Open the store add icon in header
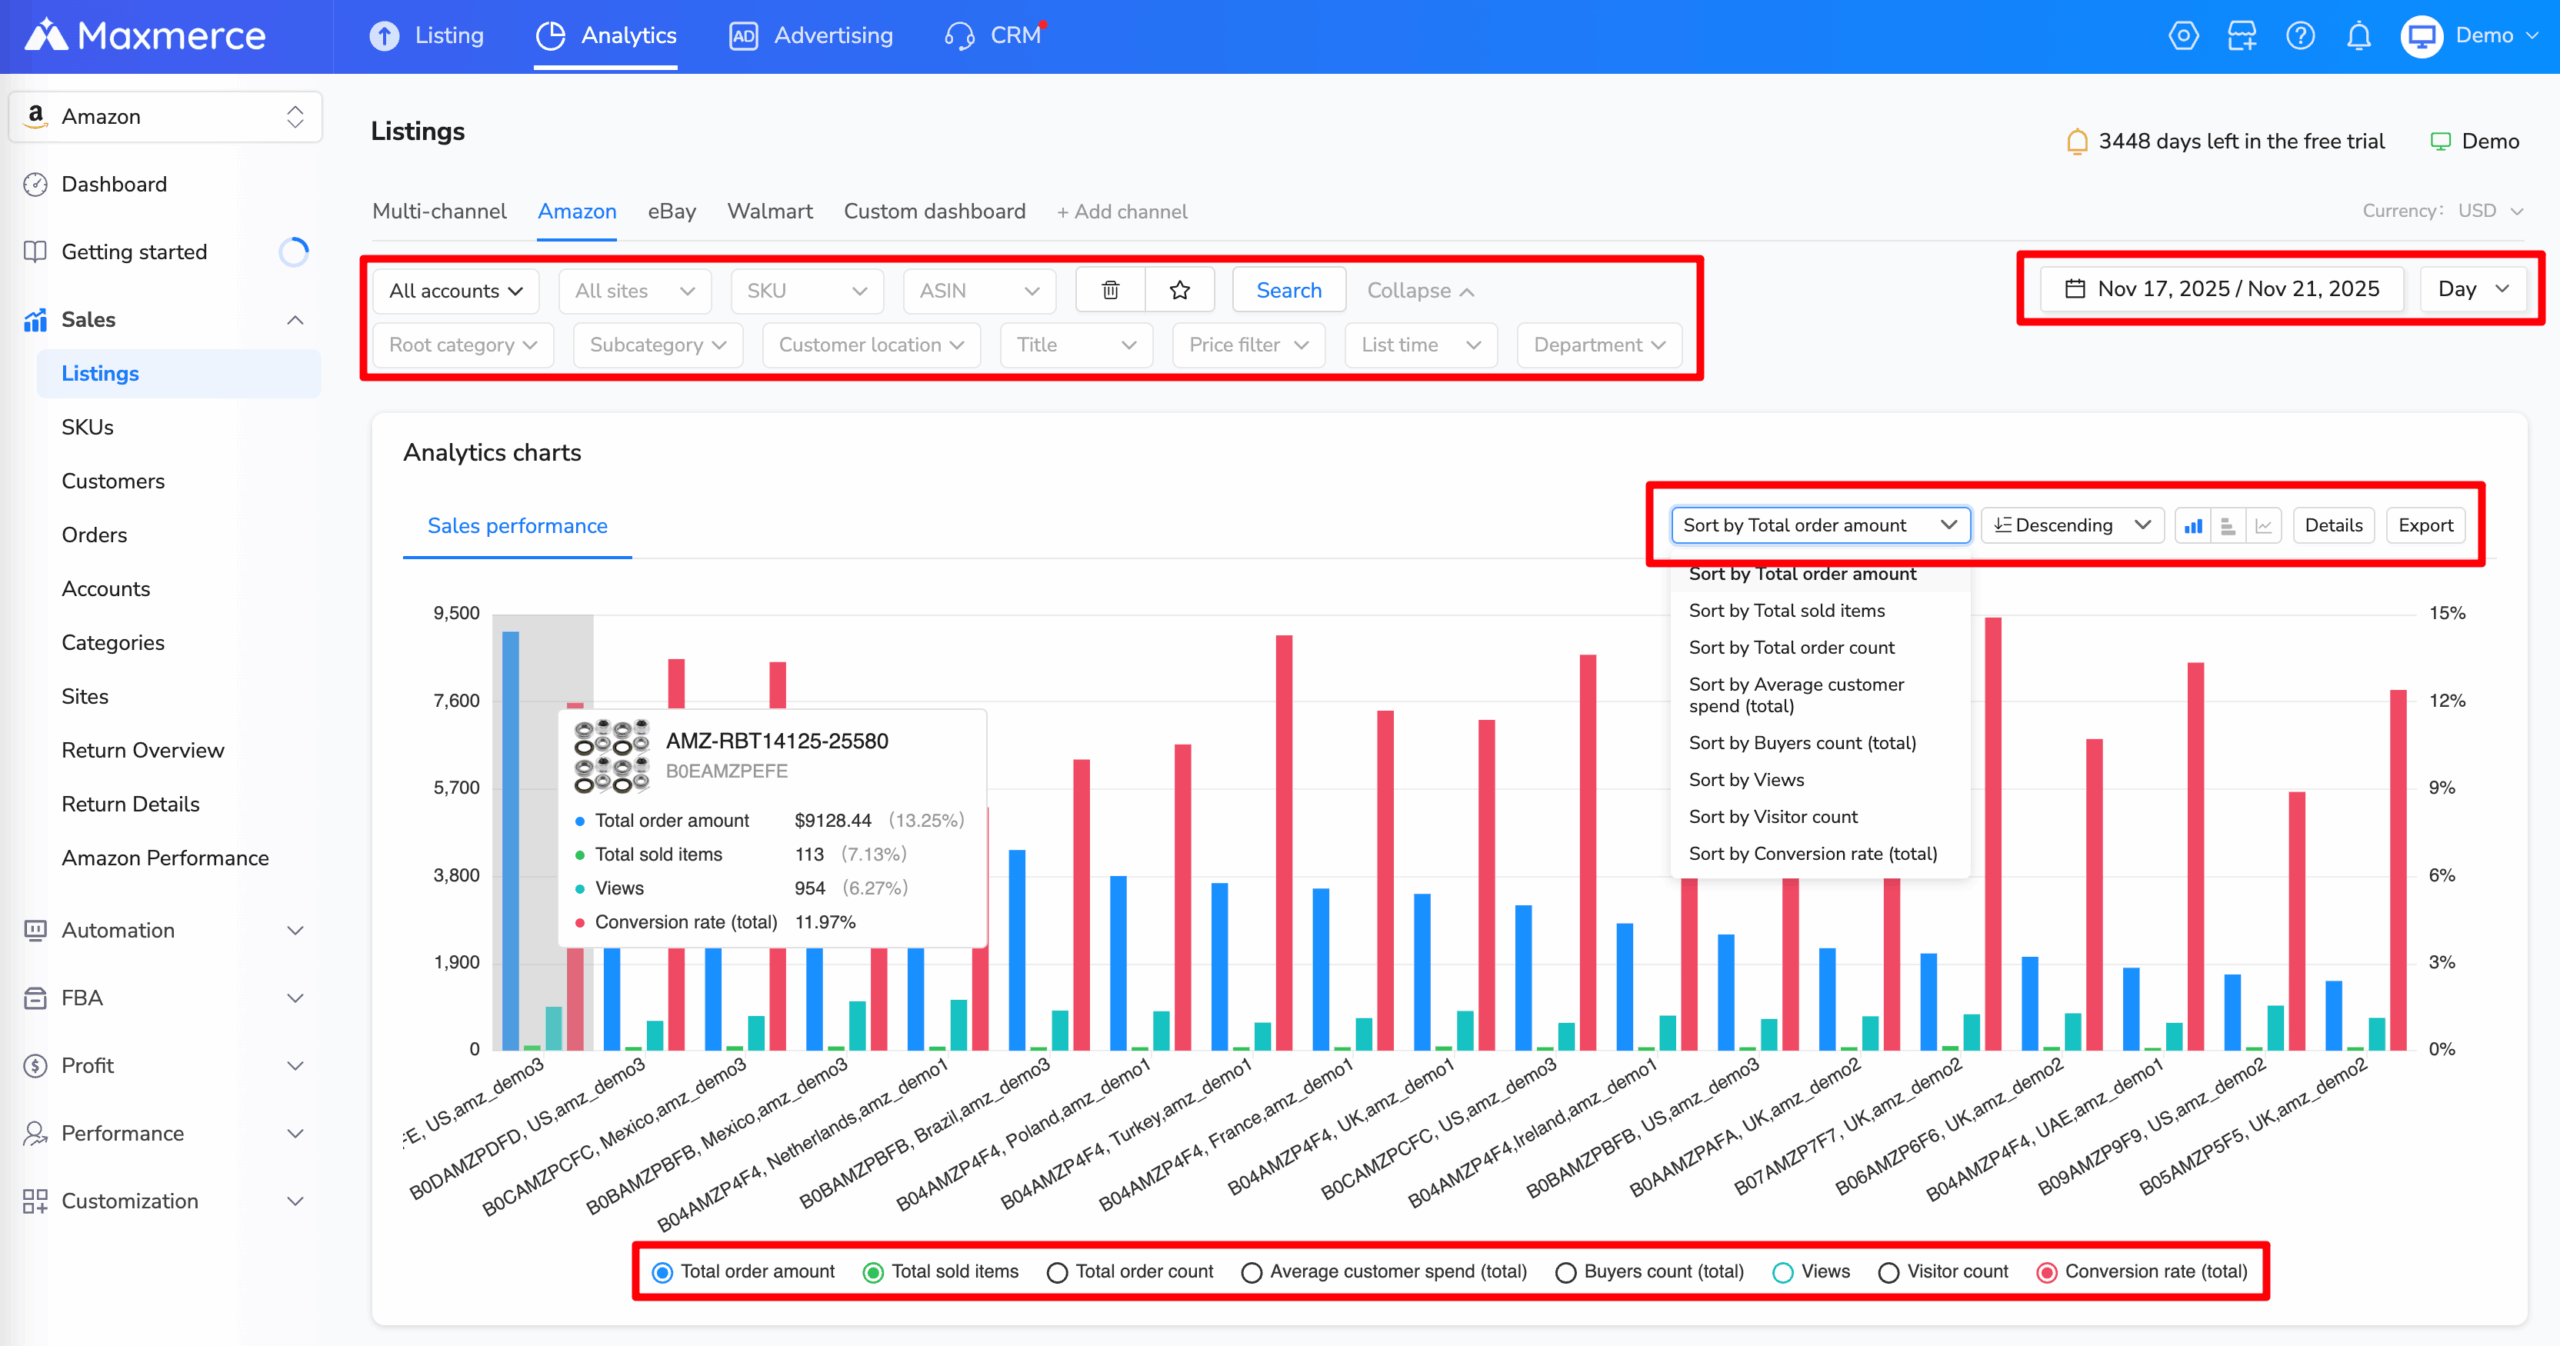 tap(2242, 36)
